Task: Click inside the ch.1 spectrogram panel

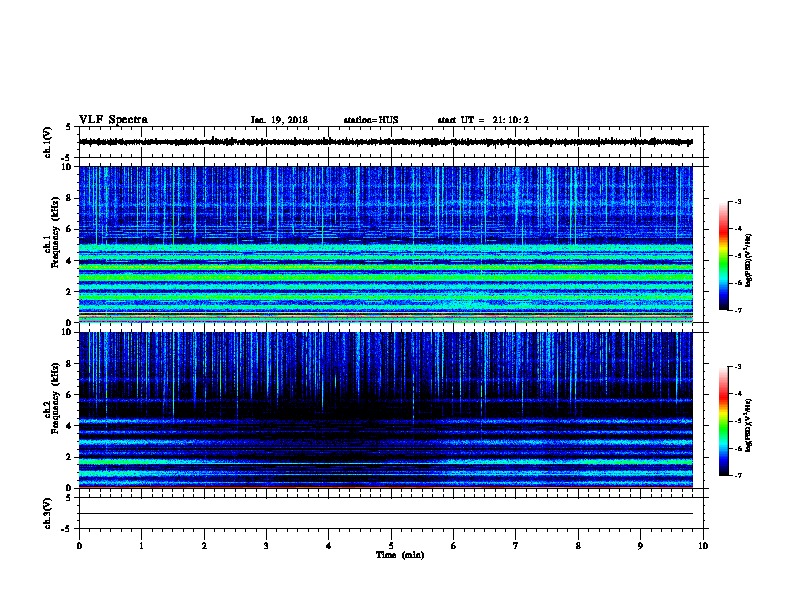Action: [x=386, y=244]
